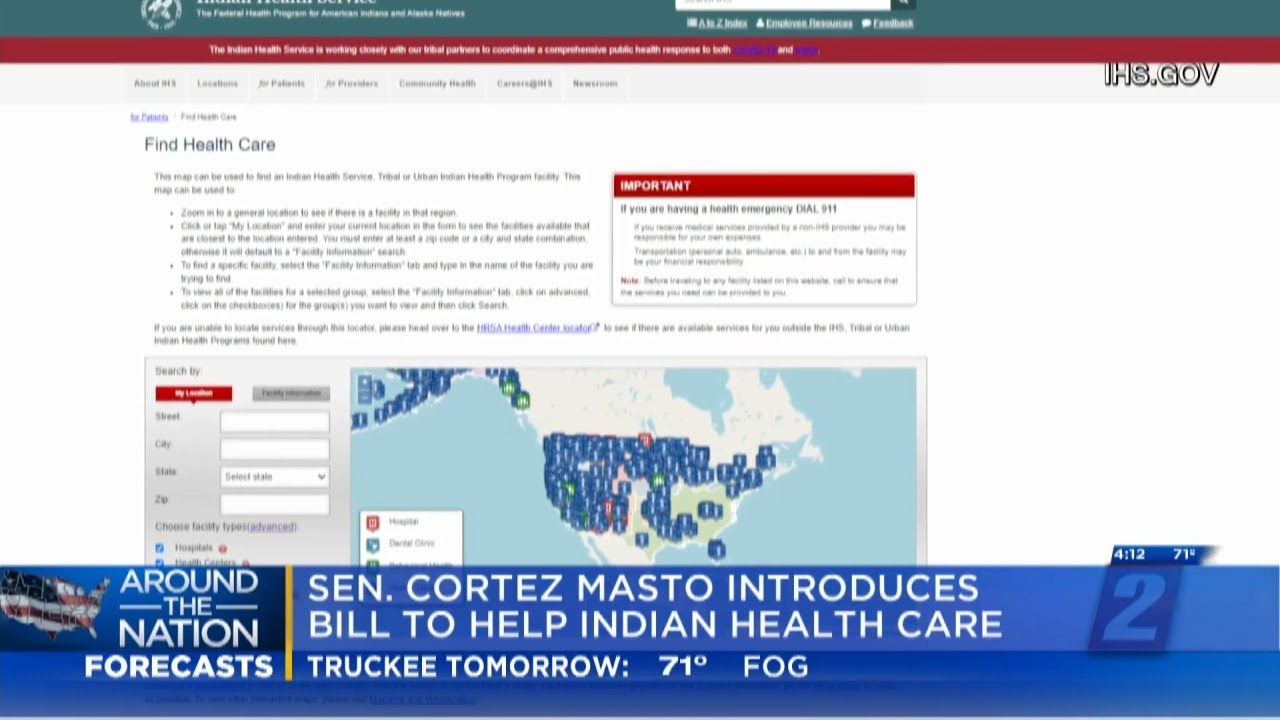Click the for Patients breadcrumb link
Image resolution: width=1280 pixels, height=720 pixels.
(x=149, y=117)
